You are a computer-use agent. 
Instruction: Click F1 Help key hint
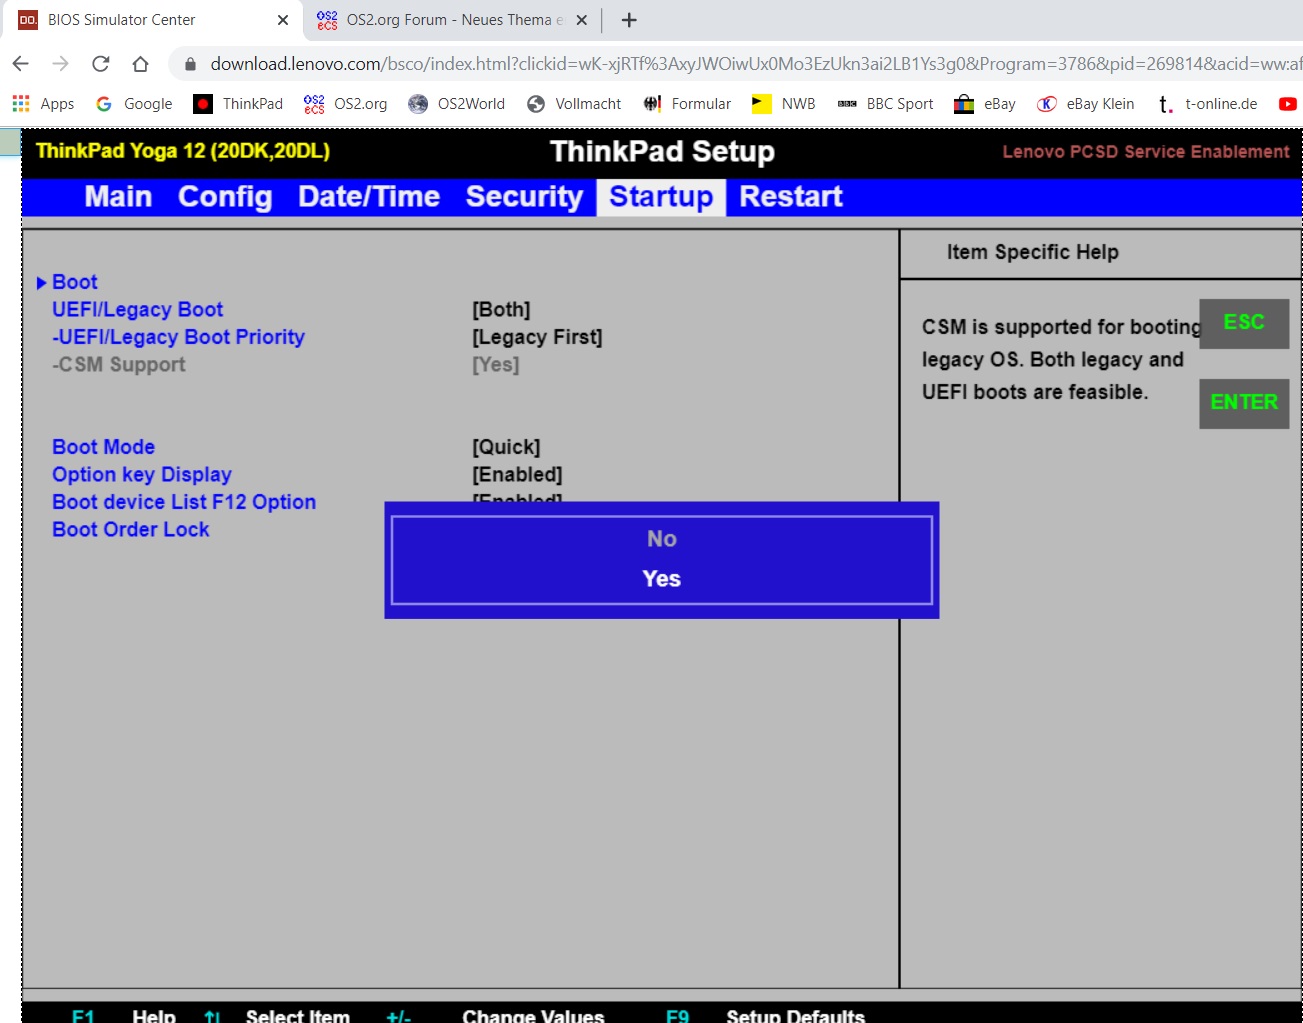[123, 1015]
